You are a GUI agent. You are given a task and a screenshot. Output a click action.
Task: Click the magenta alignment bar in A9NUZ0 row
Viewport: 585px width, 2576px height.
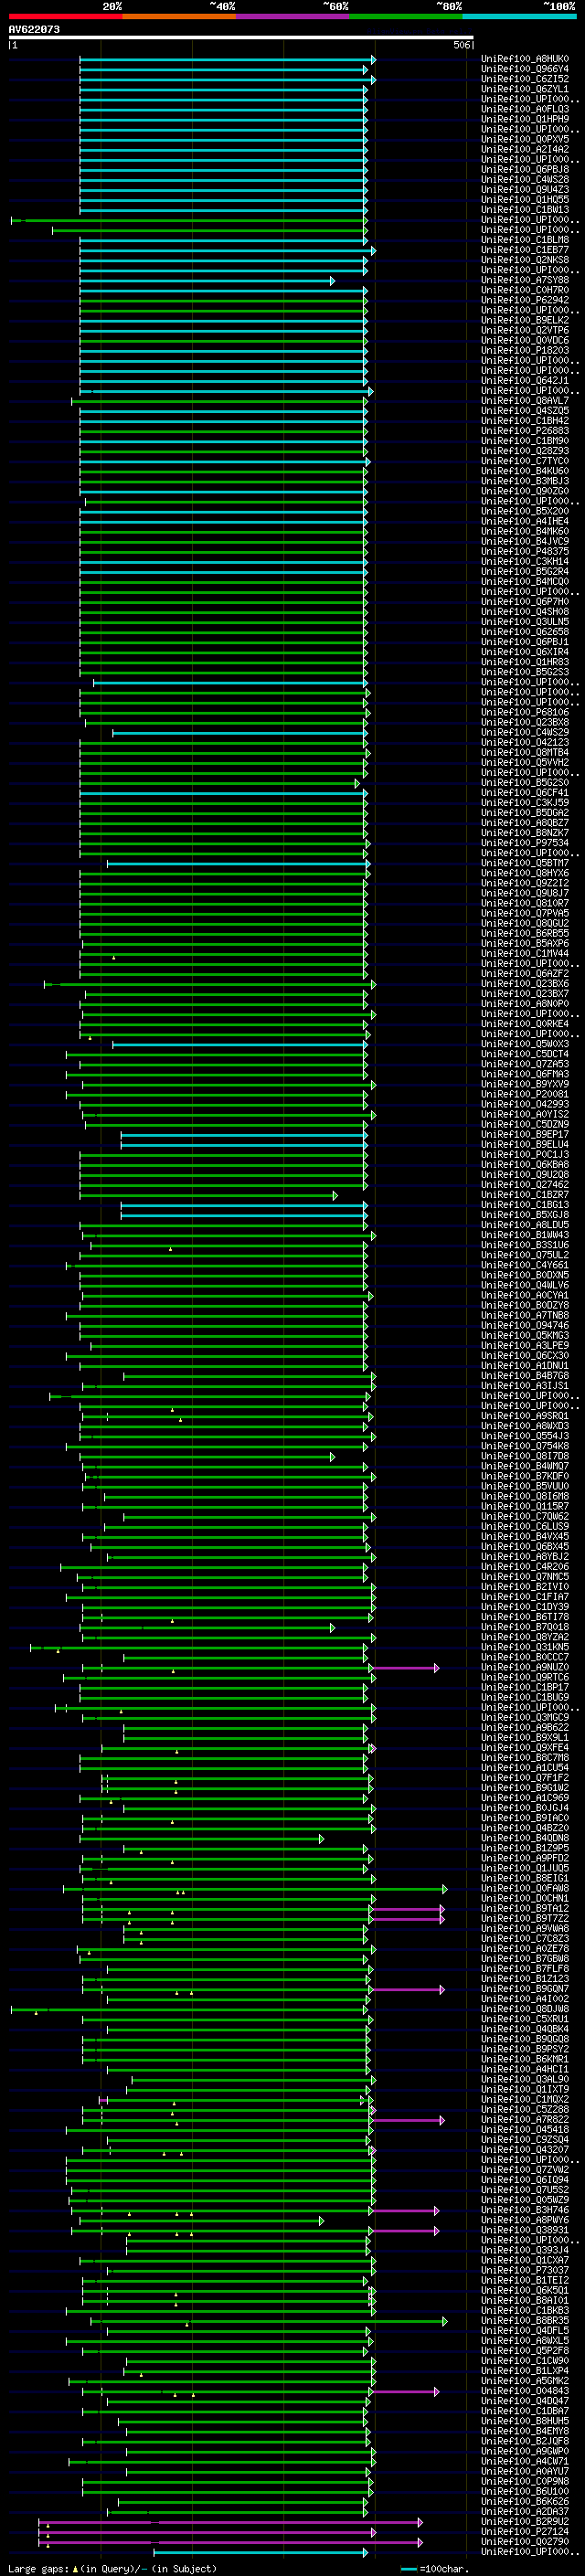tap(405, 1668)
